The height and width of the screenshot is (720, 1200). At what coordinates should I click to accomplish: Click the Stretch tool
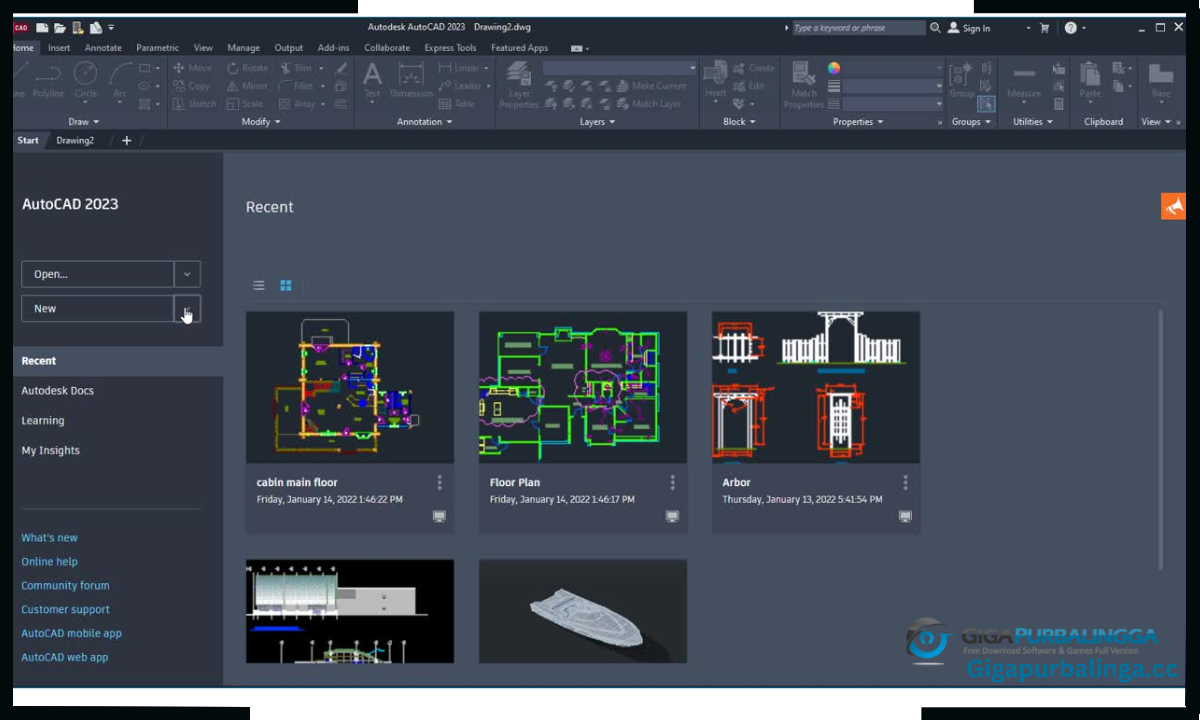click(x=195, y=104)
